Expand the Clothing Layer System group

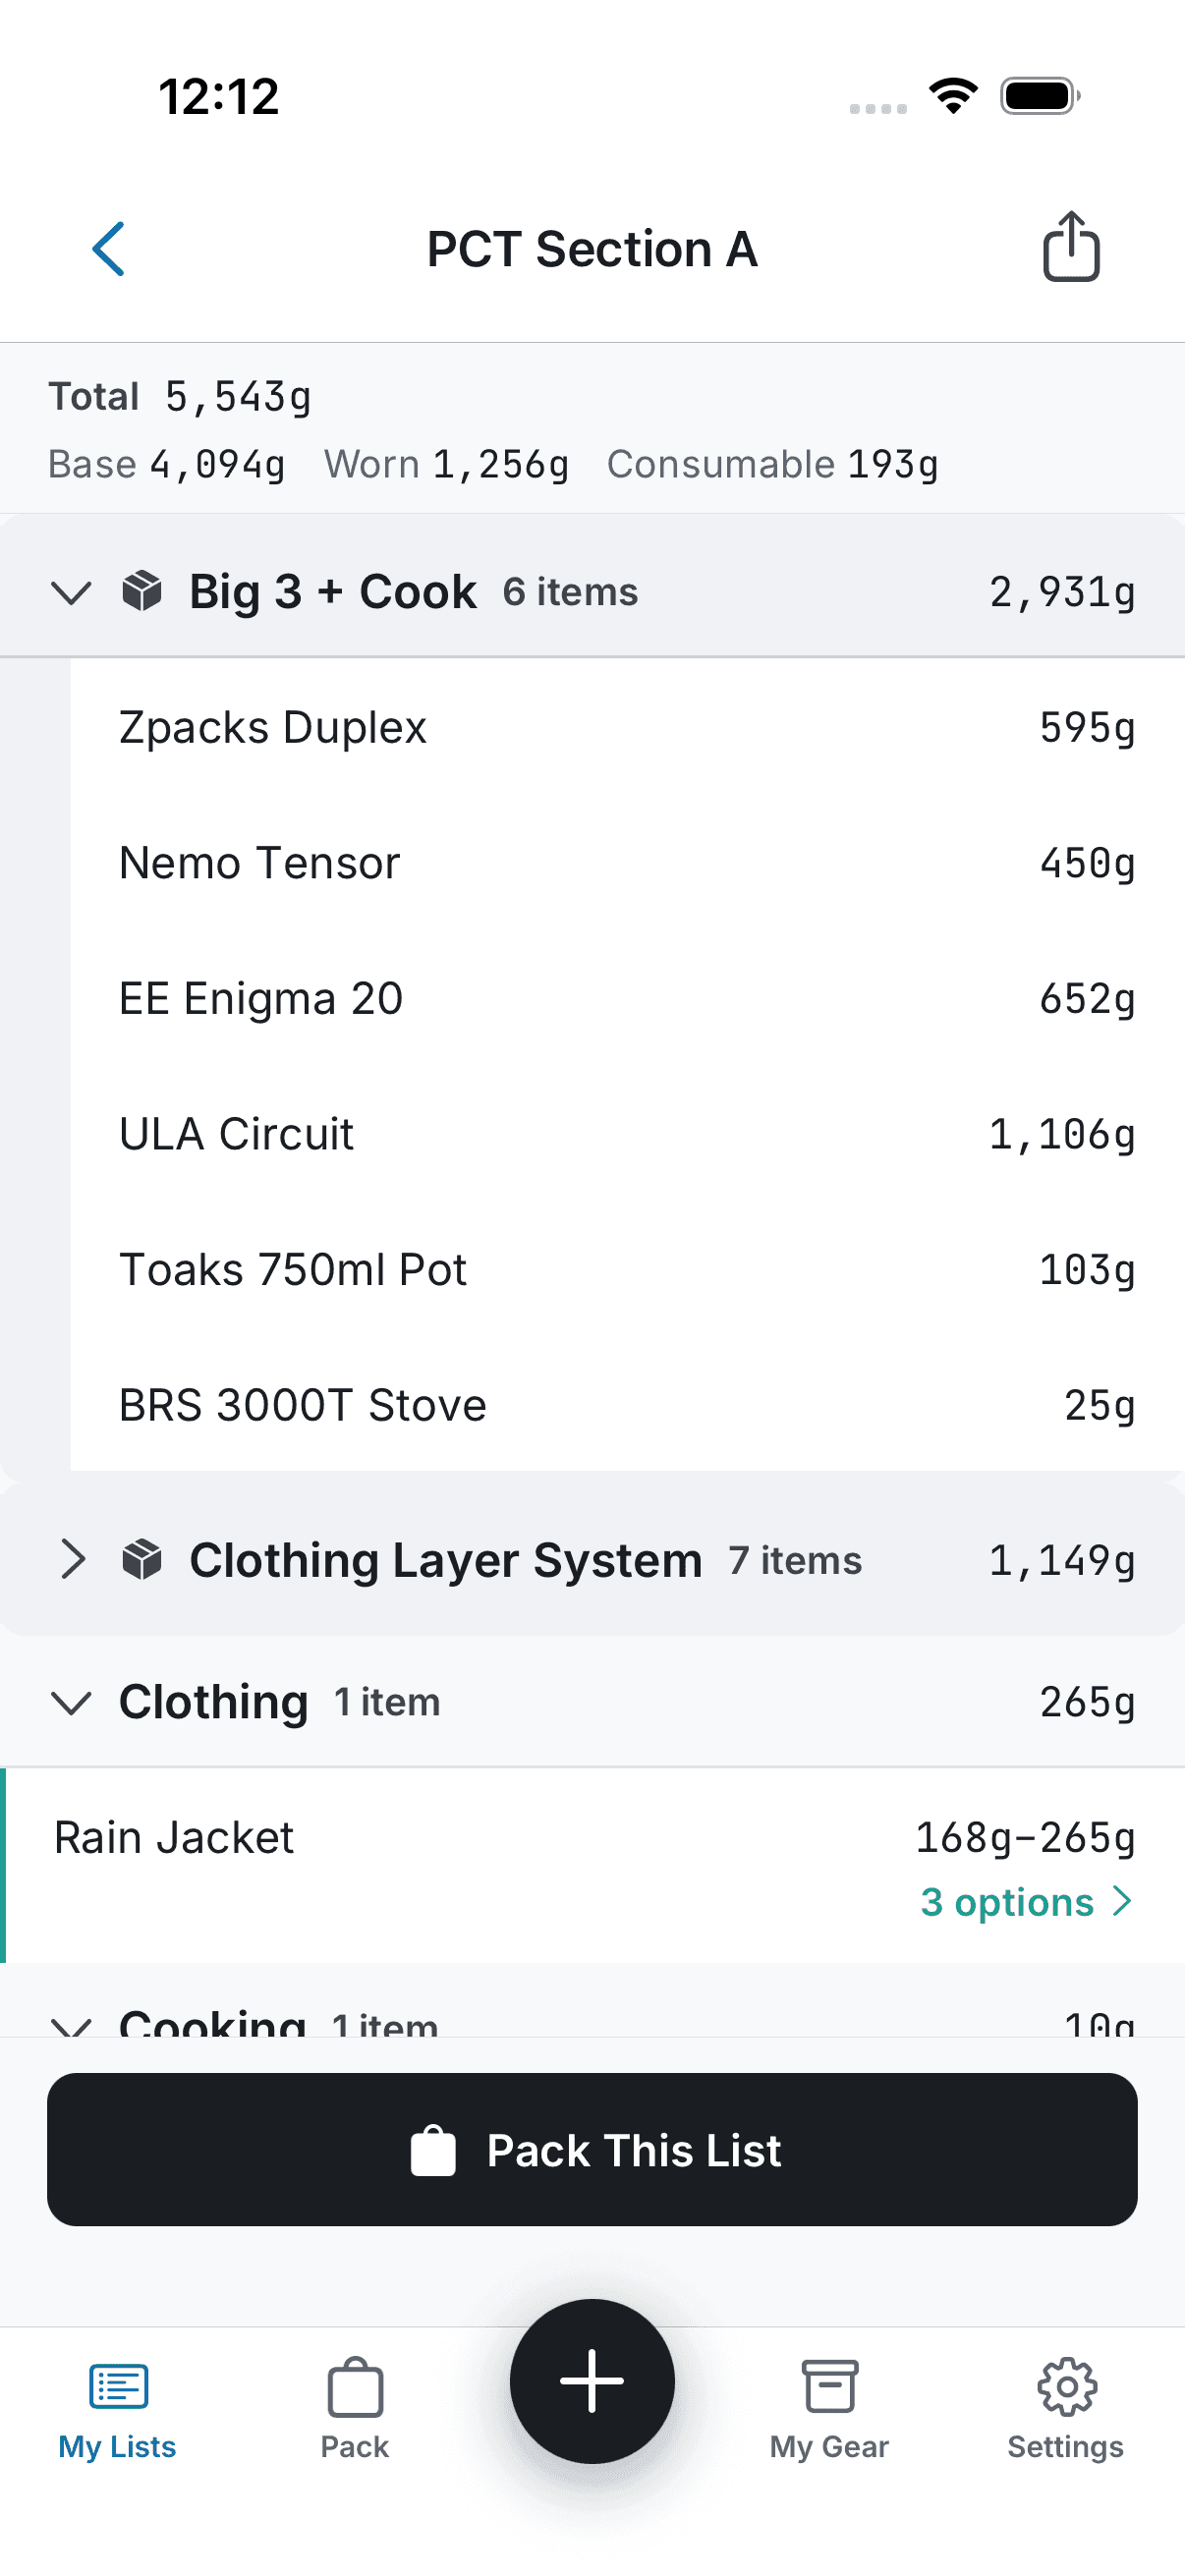pos(72,1559)
